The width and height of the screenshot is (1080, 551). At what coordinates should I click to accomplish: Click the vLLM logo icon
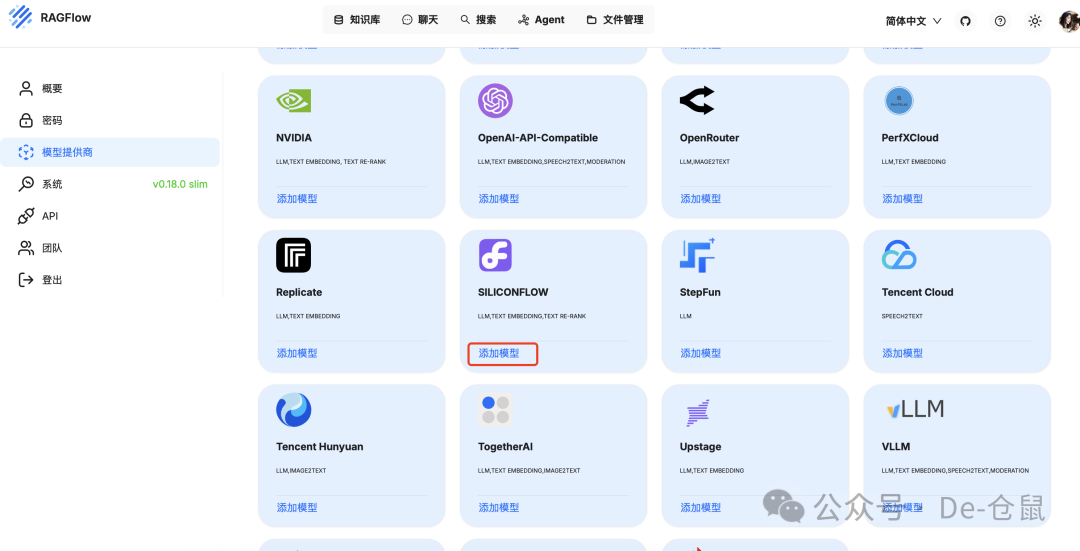(x=915, y=409)
